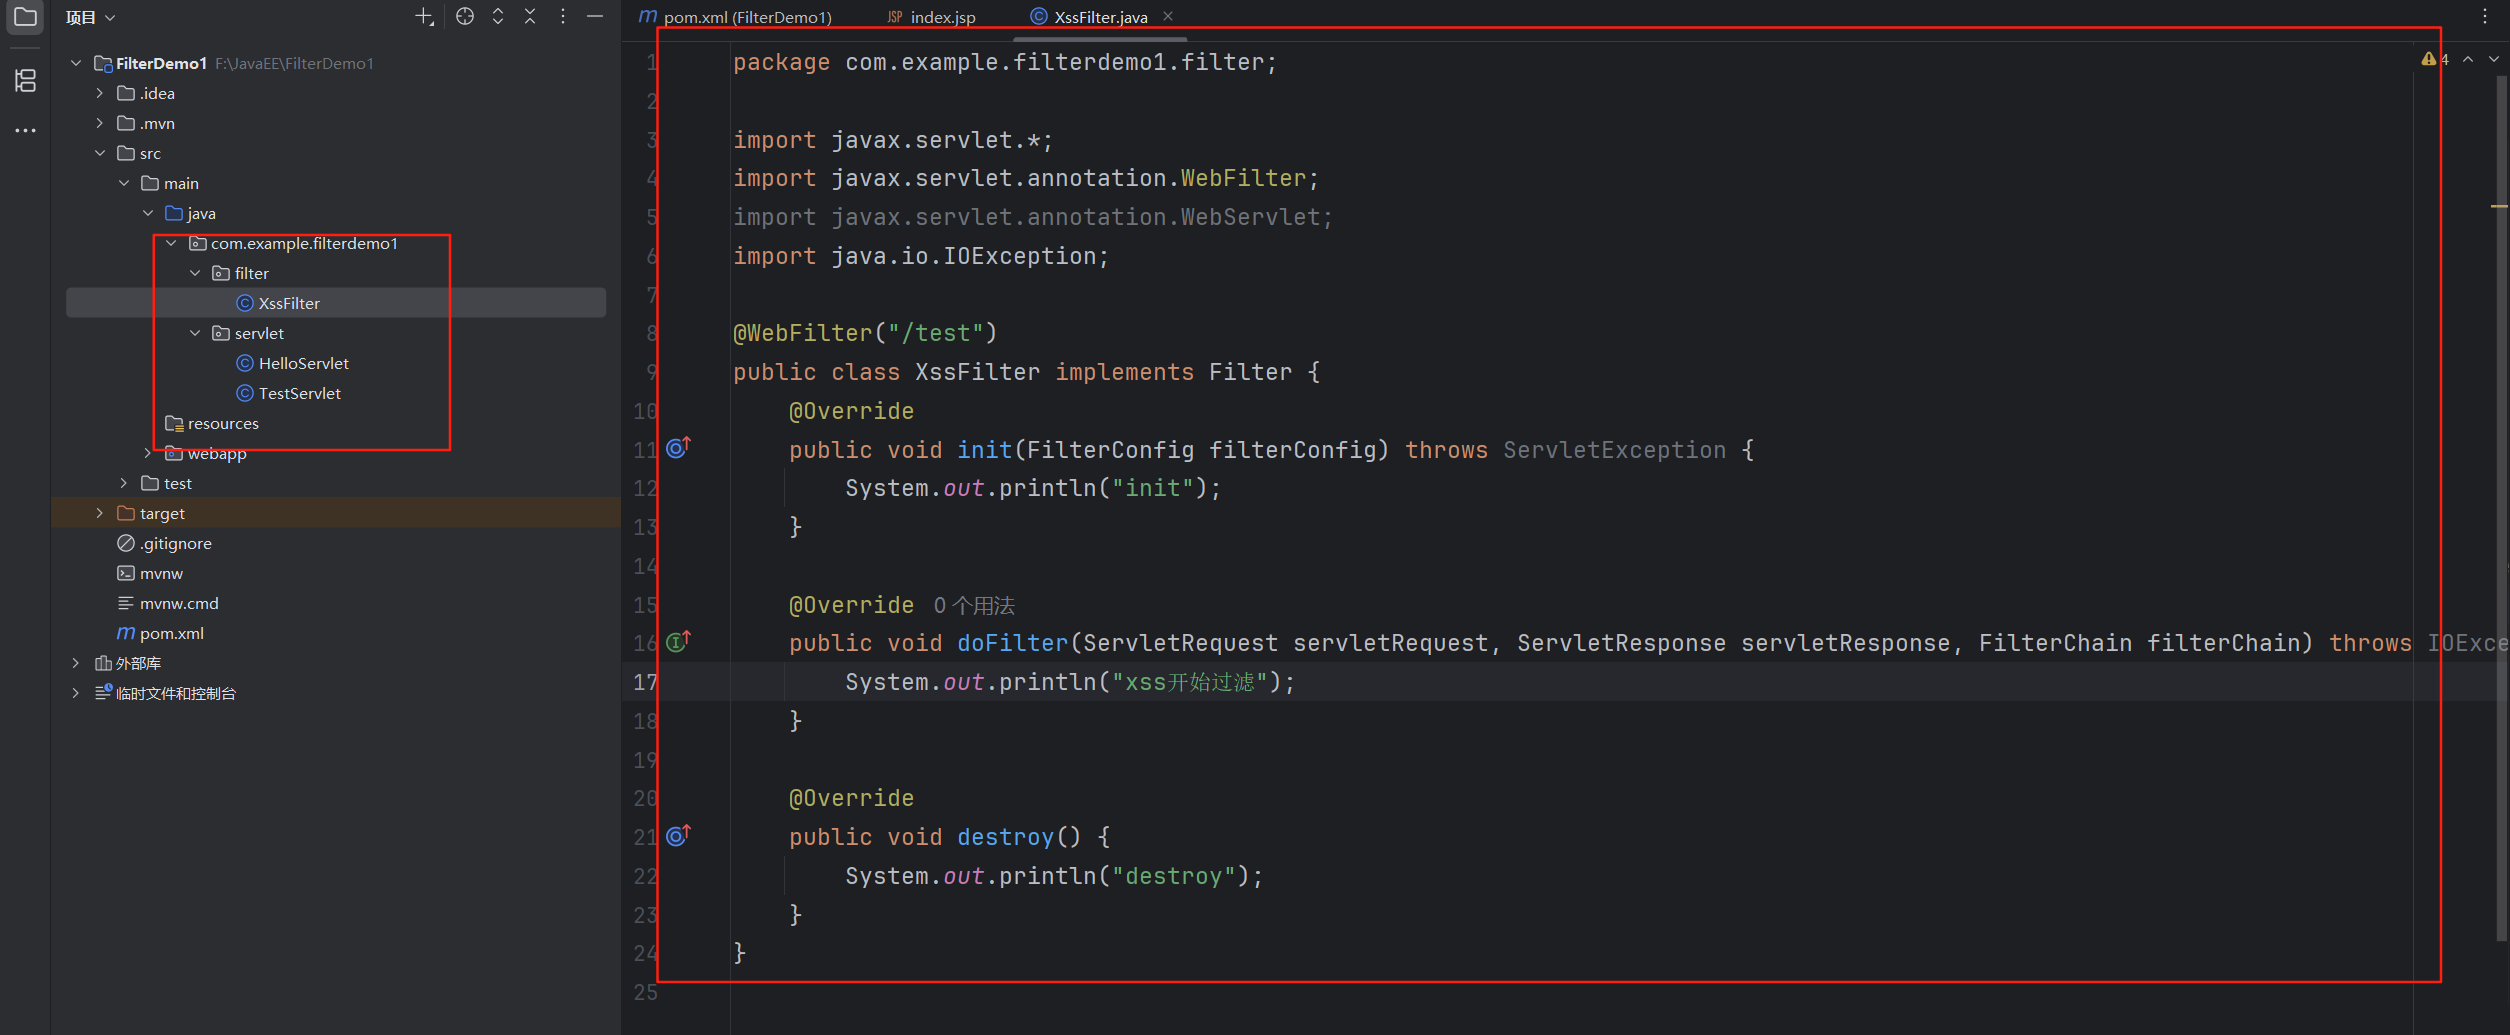Expand the webapp folder
The image size is (2510, 1035).
(x=148, y=453)
